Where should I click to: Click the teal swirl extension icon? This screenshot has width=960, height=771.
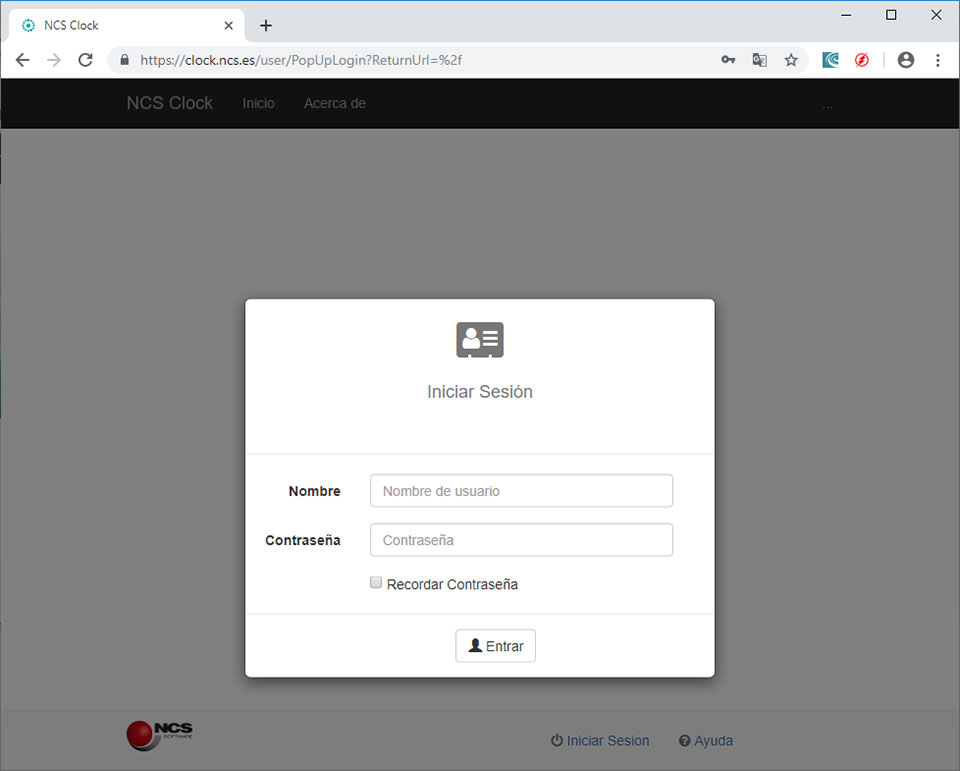(830, 60)
